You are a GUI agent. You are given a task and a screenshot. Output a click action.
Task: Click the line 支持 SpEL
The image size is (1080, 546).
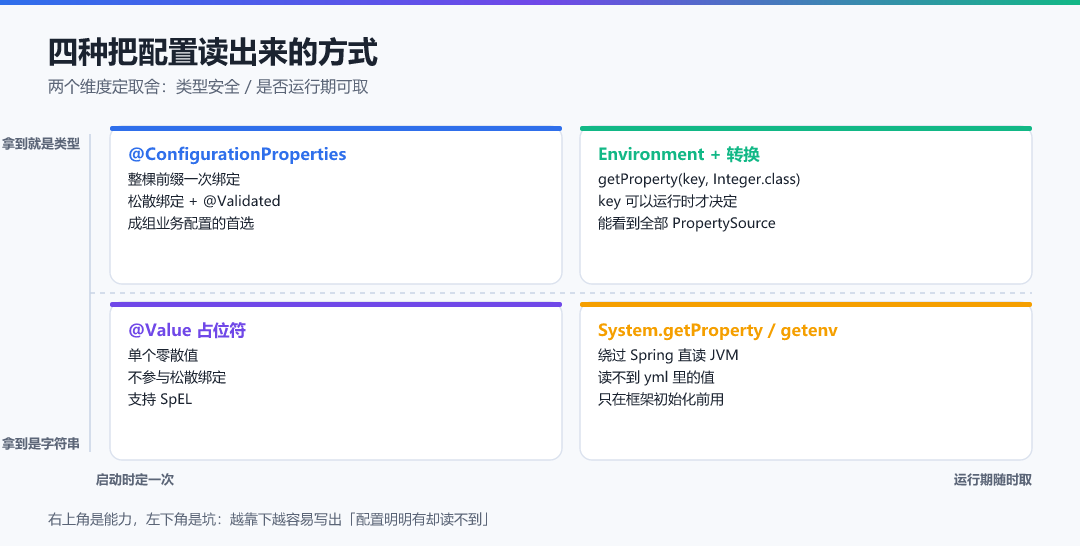click(x=160, y=399)
